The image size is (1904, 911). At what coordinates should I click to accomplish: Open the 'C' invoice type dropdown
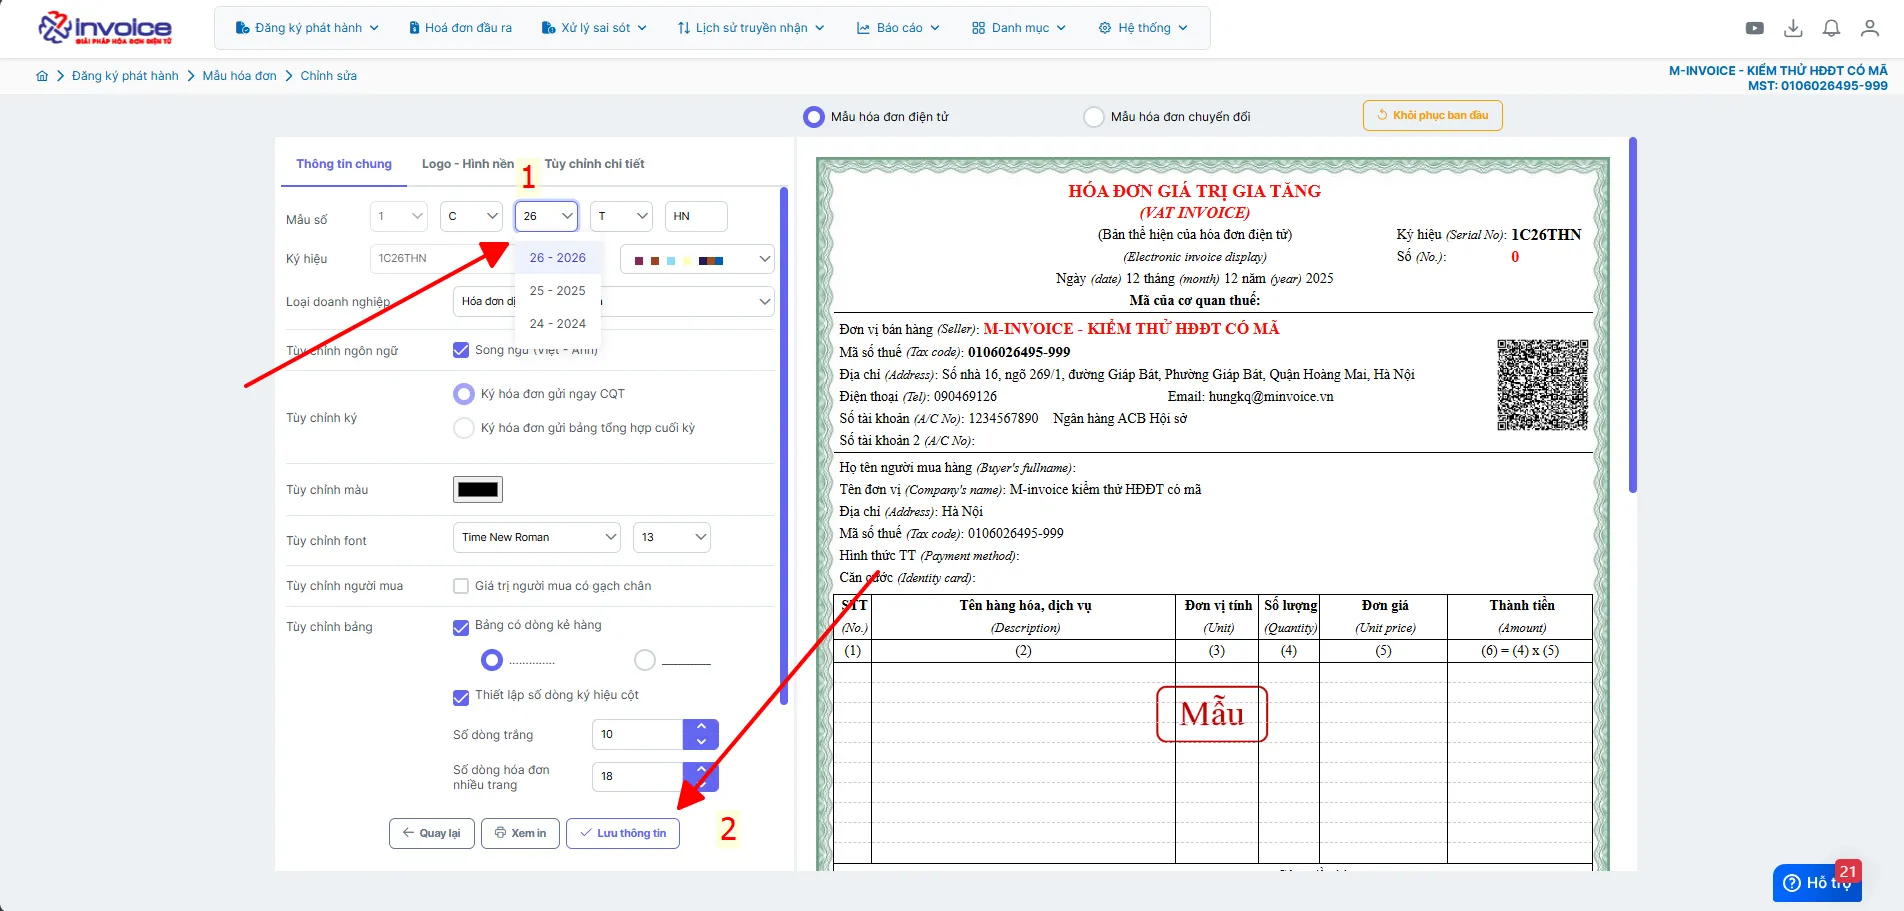coord(472,216)
